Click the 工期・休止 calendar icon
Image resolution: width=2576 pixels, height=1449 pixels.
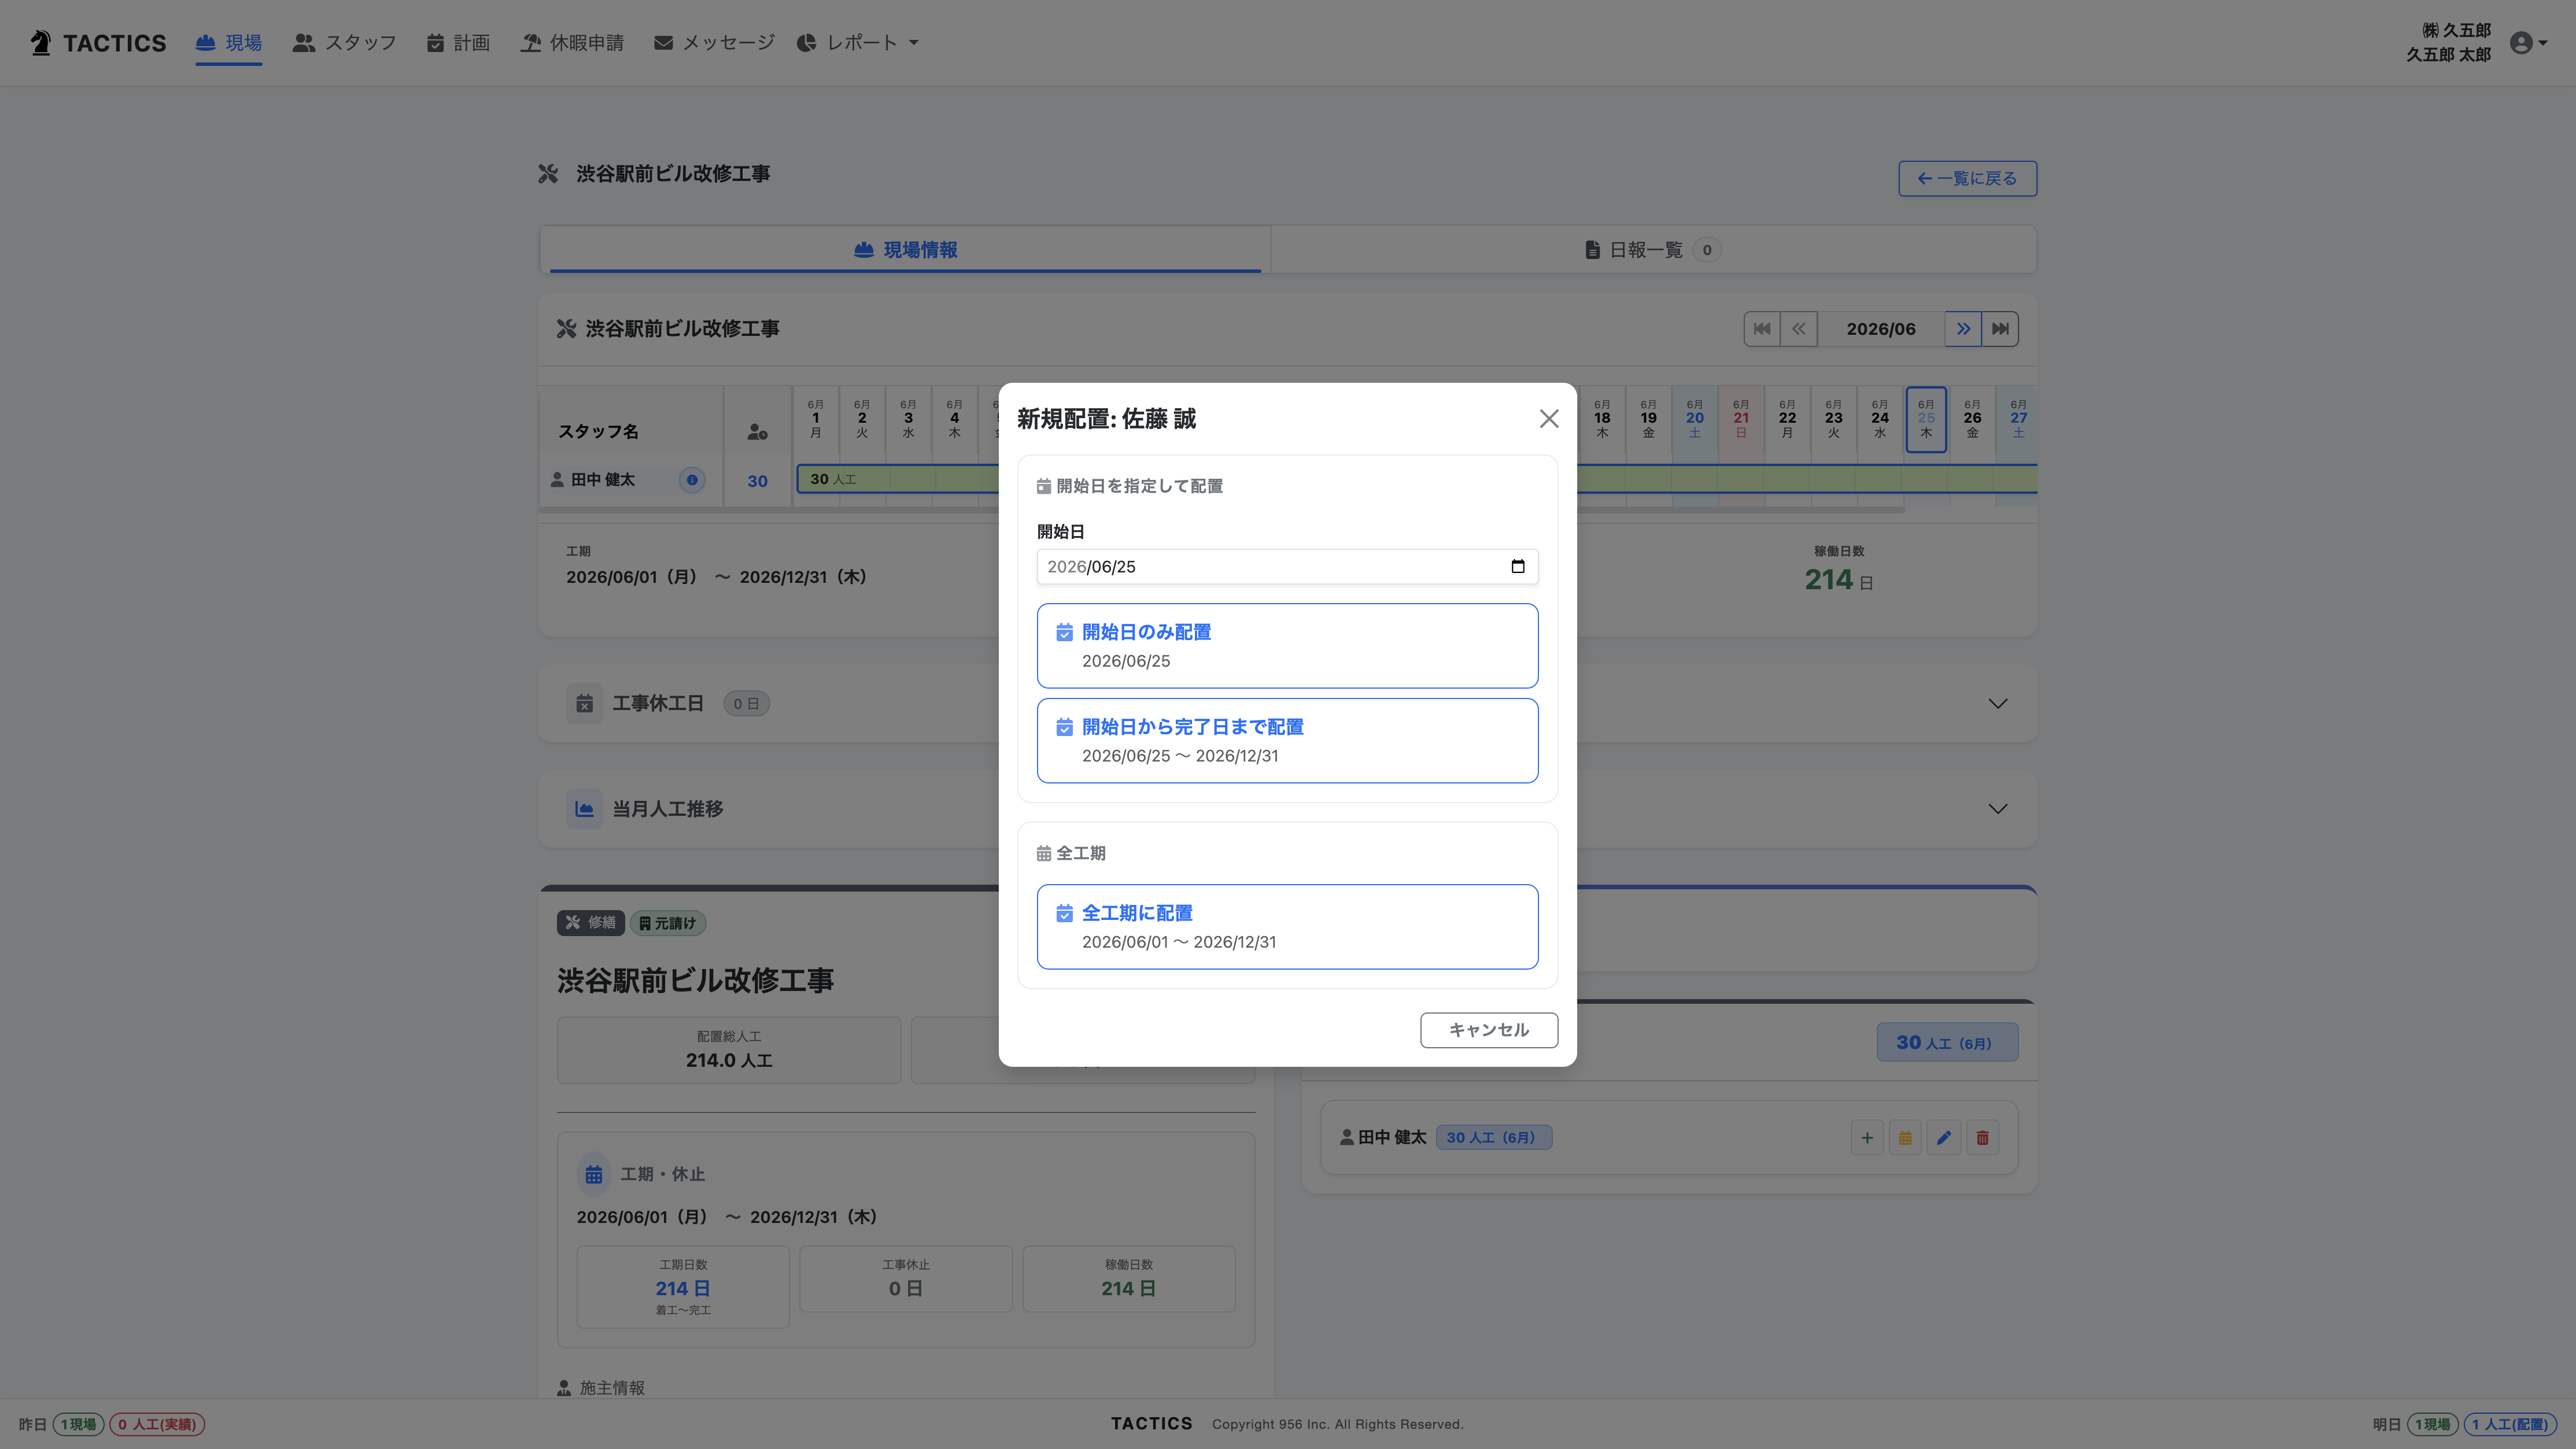click(x=594, y=1174)
